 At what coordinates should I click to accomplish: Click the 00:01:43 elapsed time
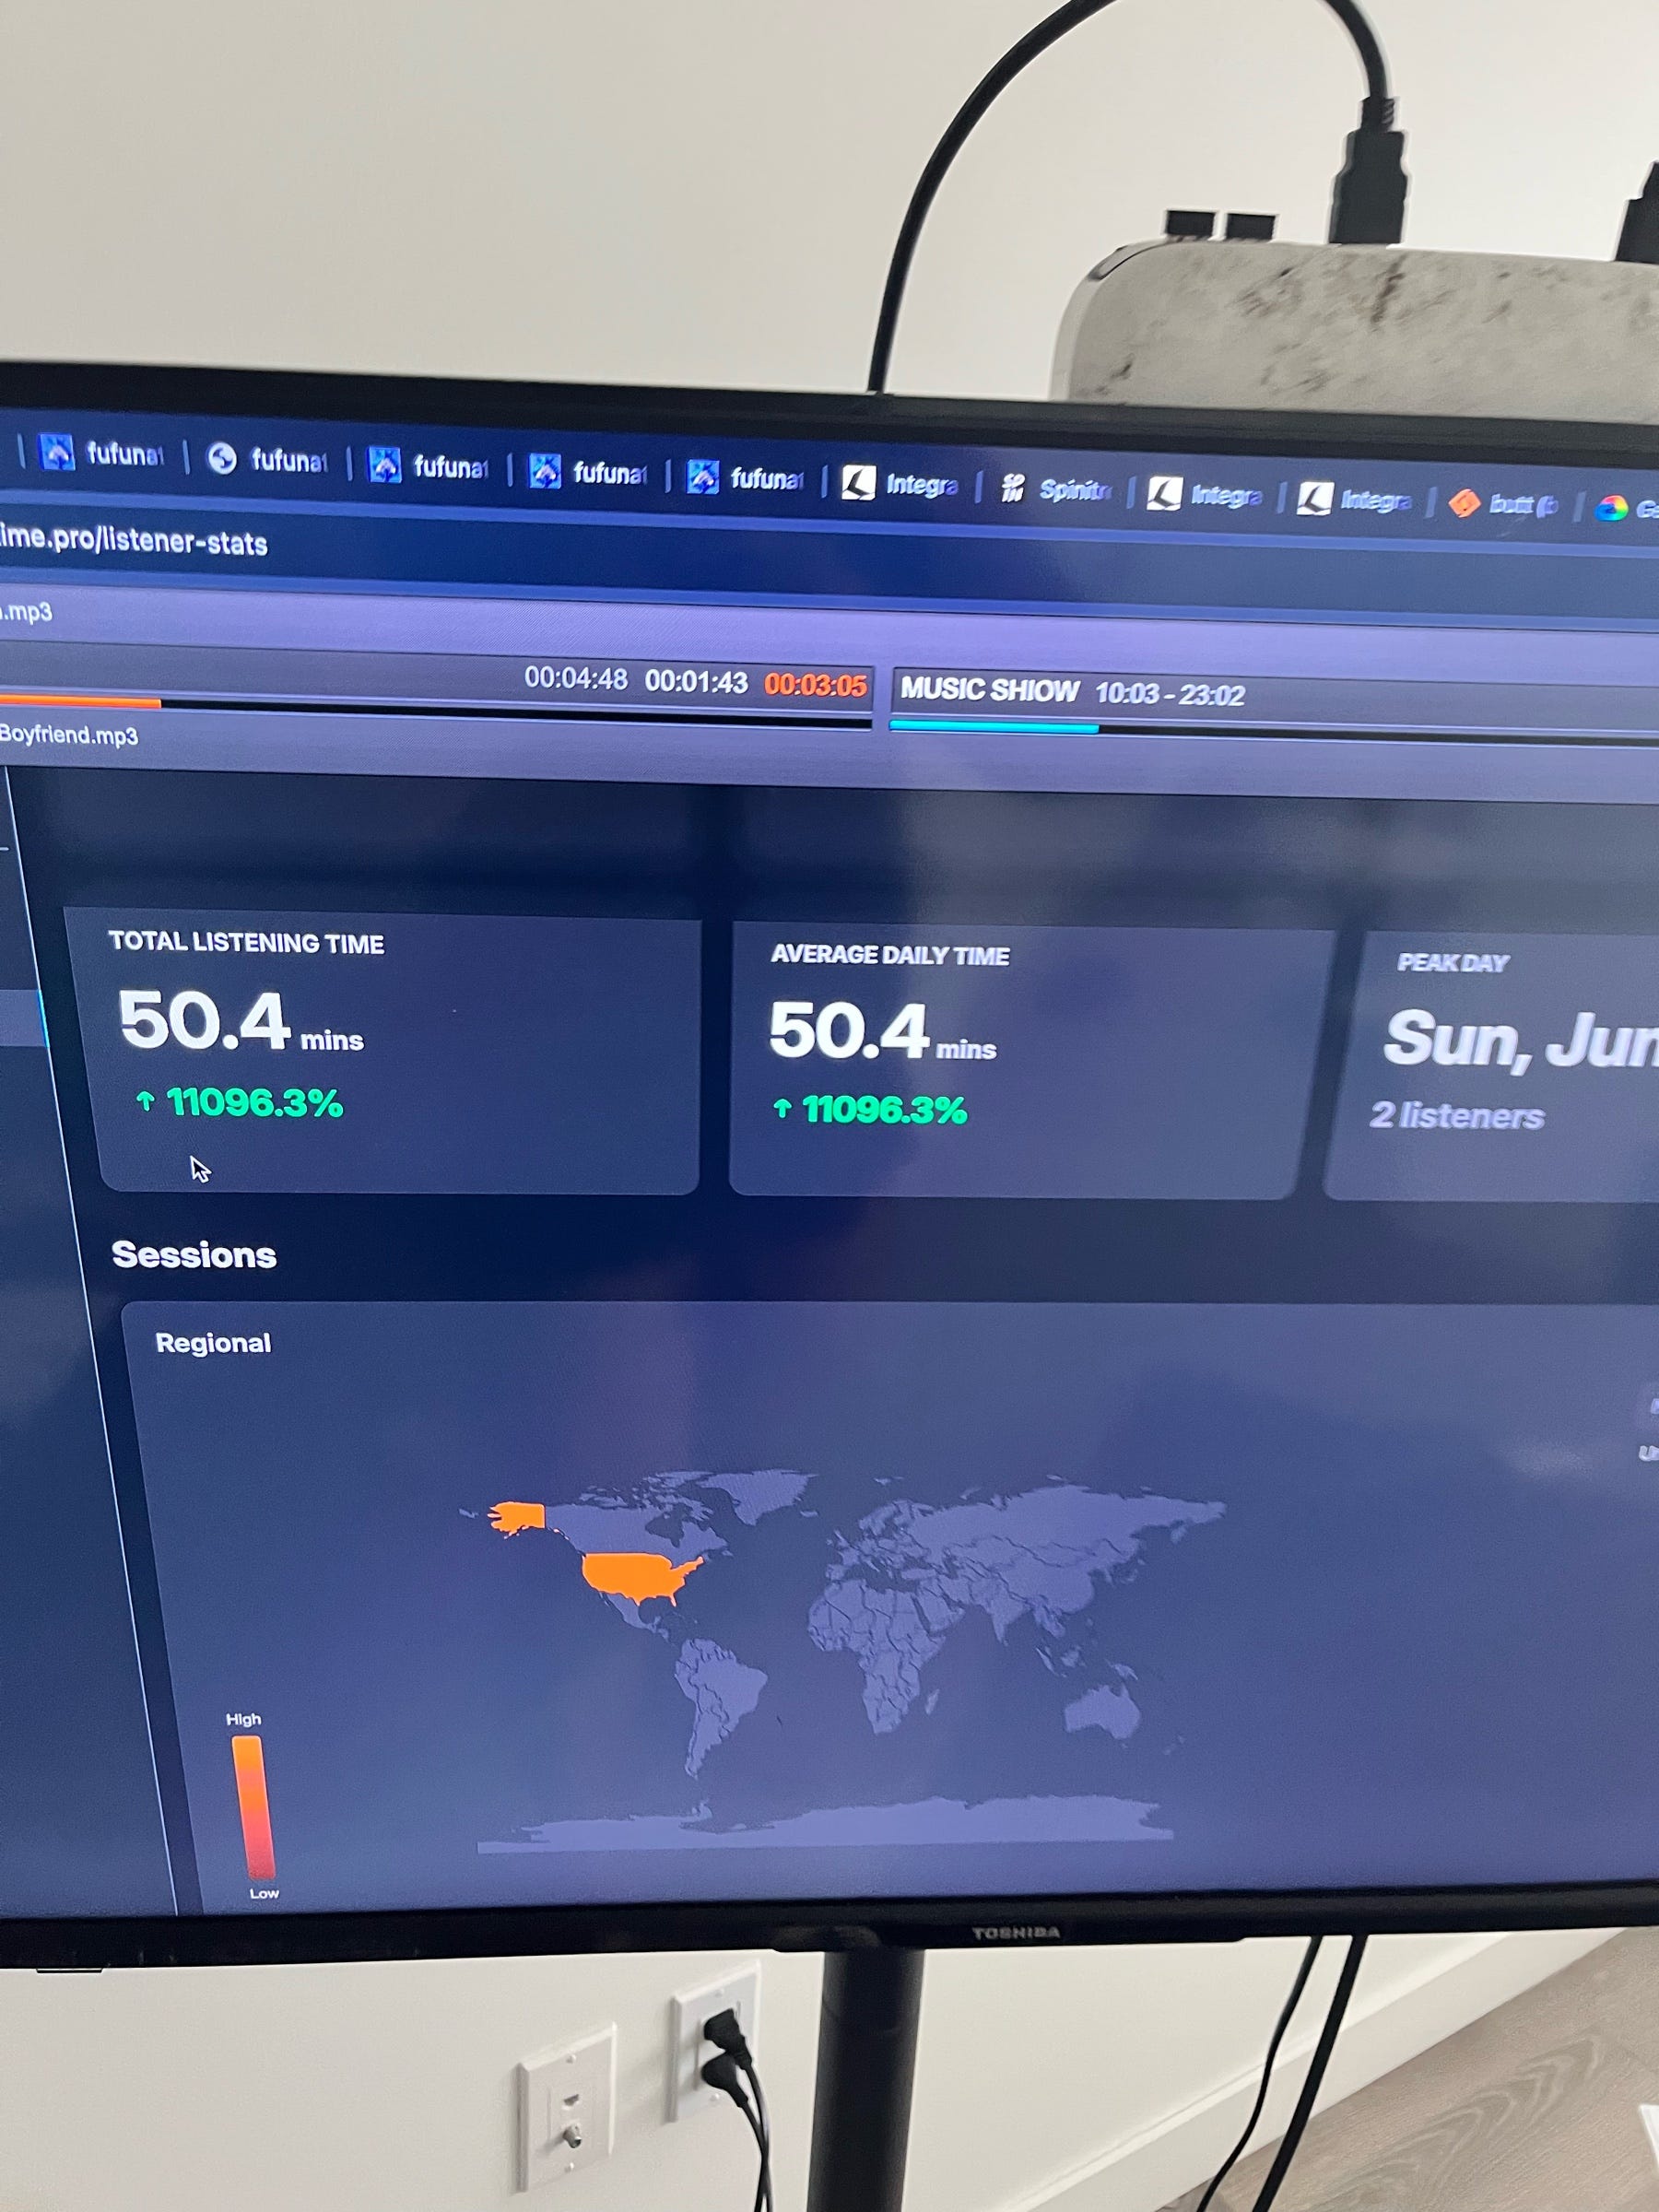click(696, 682)
